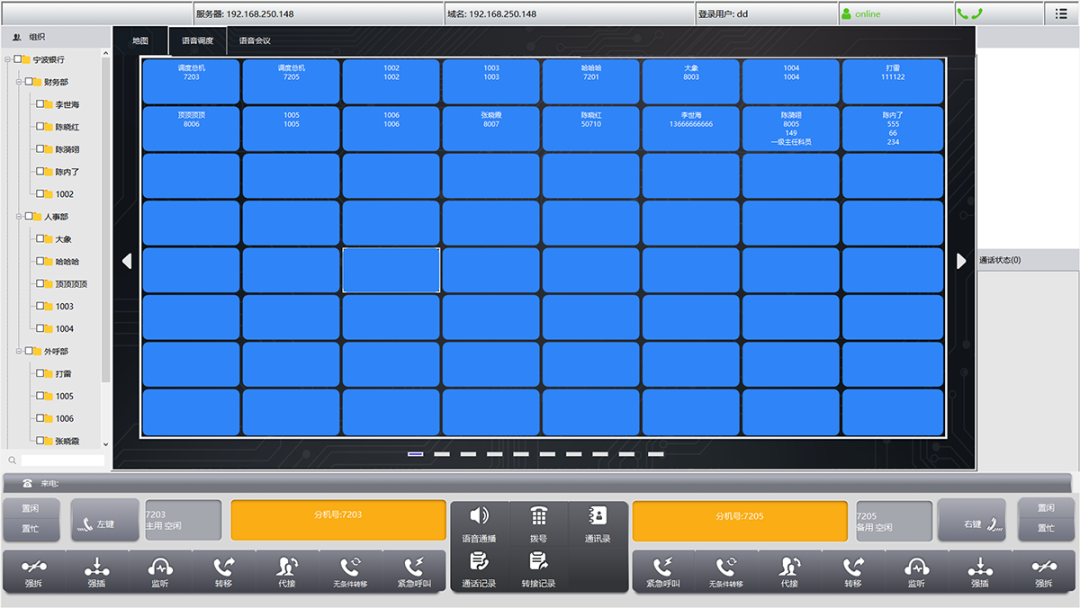This screenshot has width=1080, height=608.
Task: Click the 调度总机 7203 extension tile
Action: (190, 81)
